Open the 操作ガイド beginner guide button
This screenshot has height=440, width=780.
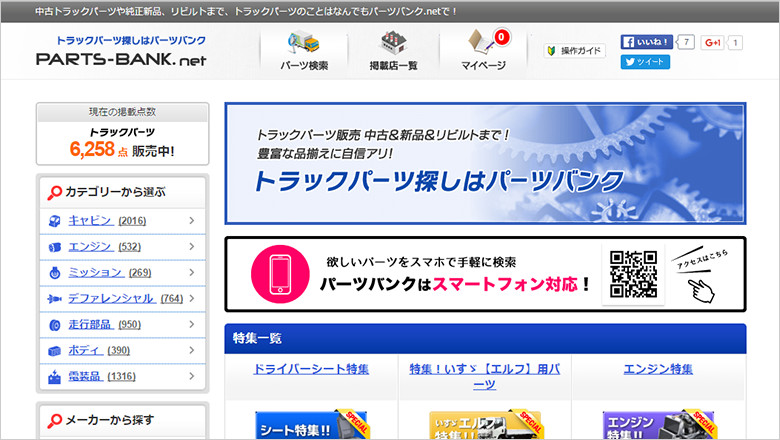[575, 51]
